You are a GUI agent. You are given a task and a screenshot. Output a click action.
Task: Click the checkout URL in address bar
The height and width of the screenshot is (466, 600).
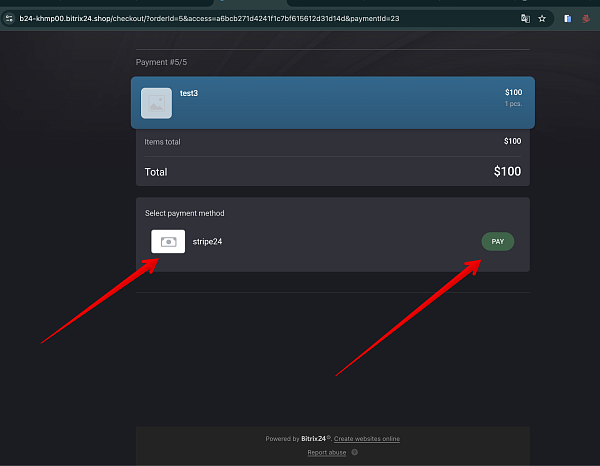209,18
